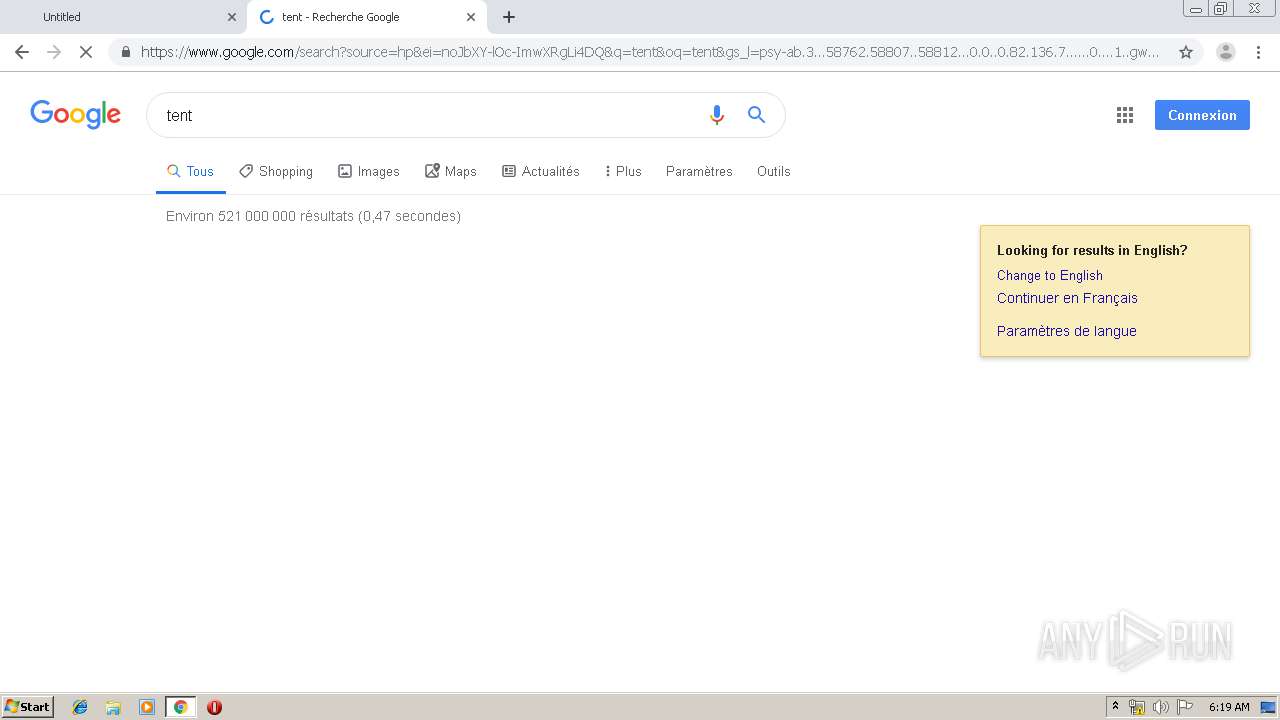
Task: Close the tent - Recherche Google tab
Action: (471, 17)
